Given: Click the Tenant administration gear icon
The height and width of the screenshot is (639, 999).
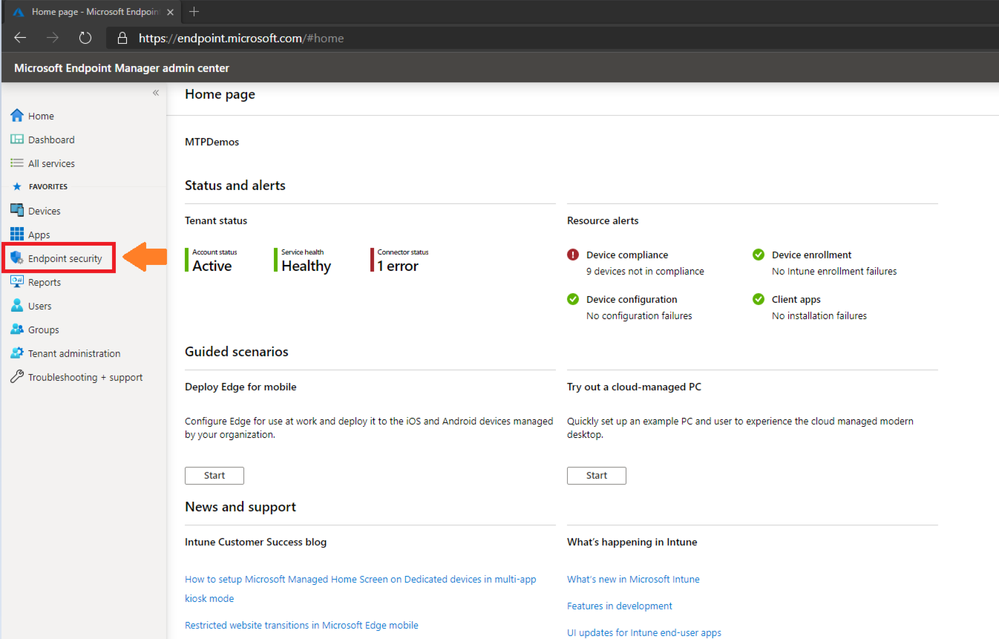Looking at the screenshot, I should 17,353.
